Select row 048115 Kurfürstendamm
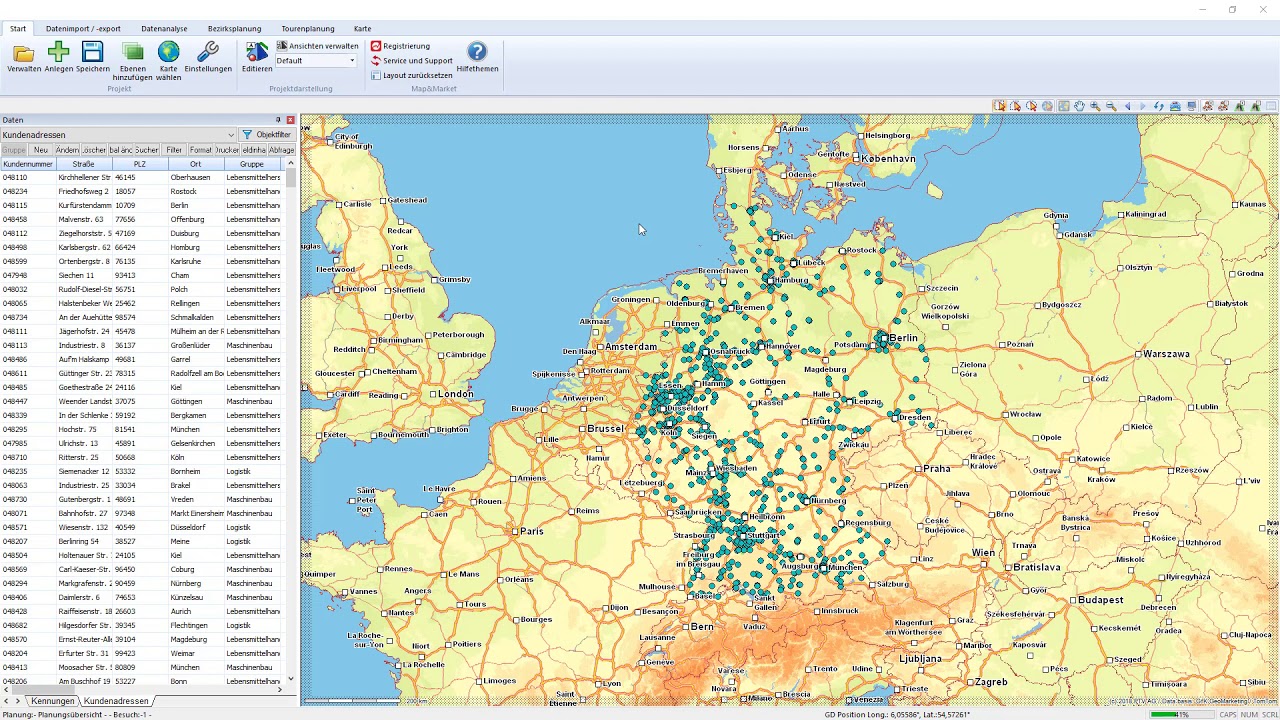The width and height of the screenshot is (1280, 720). (x=142, y=205)
